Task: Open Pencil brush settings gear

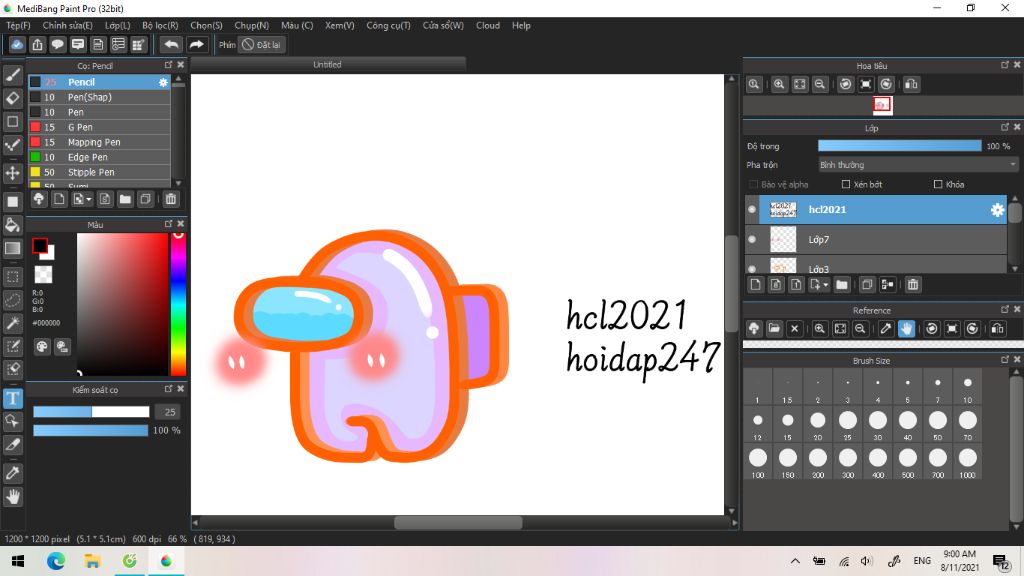Action: [163, 82]
